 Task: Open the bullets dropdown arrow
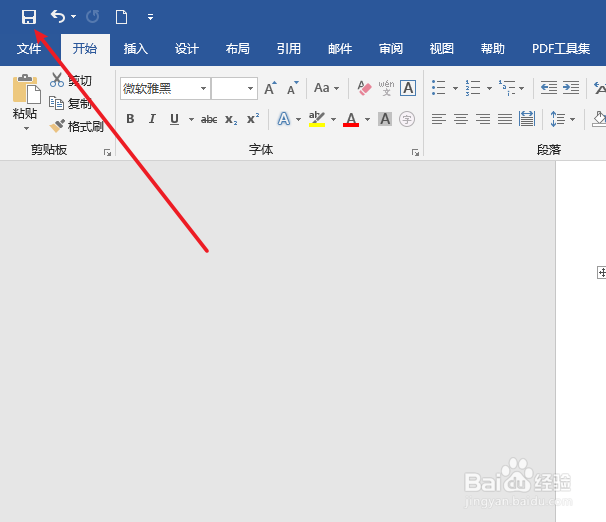(x=455, y=88)
